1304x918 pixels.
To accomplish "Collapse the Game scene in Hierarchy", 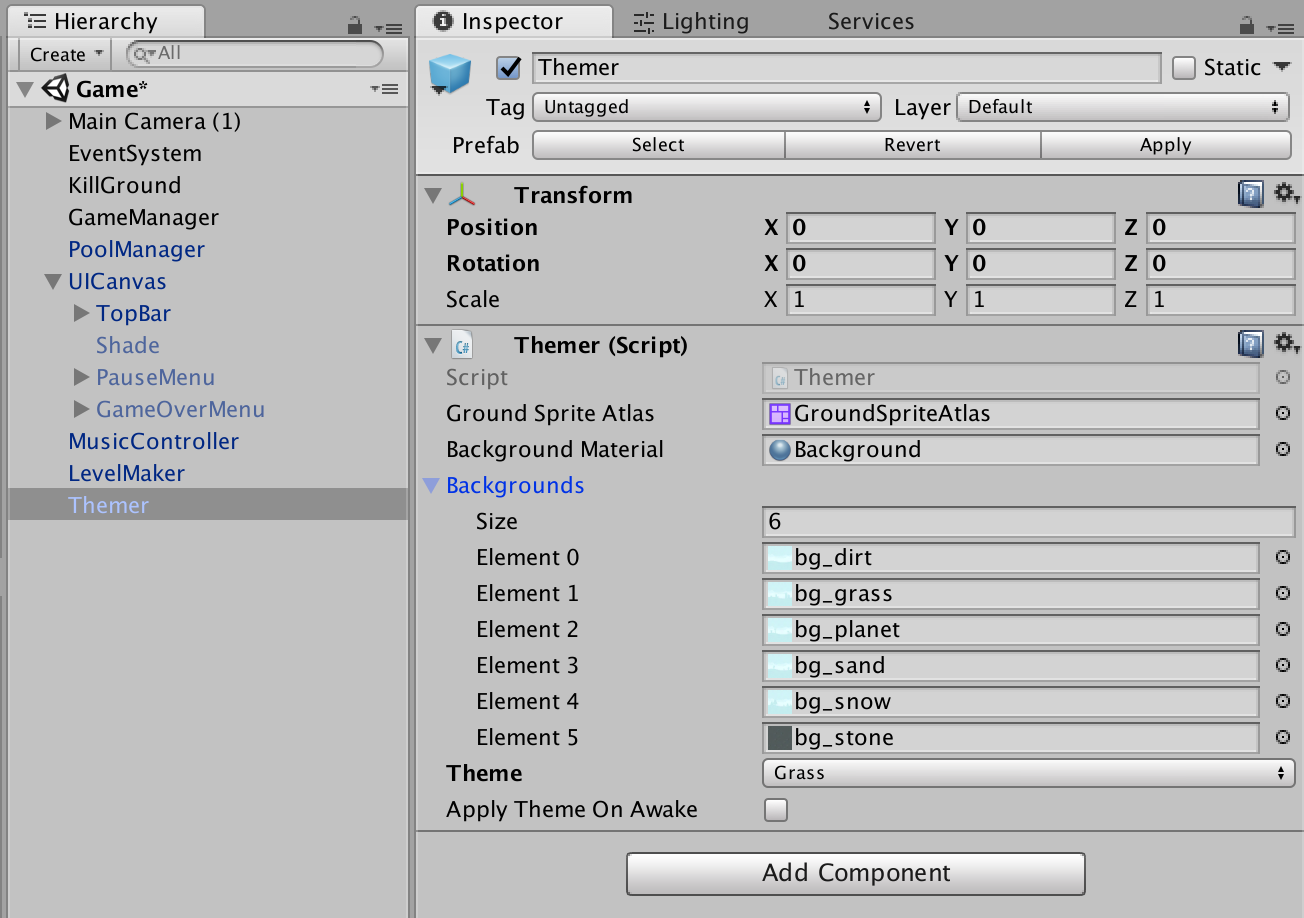I will [x=26, y=90].
